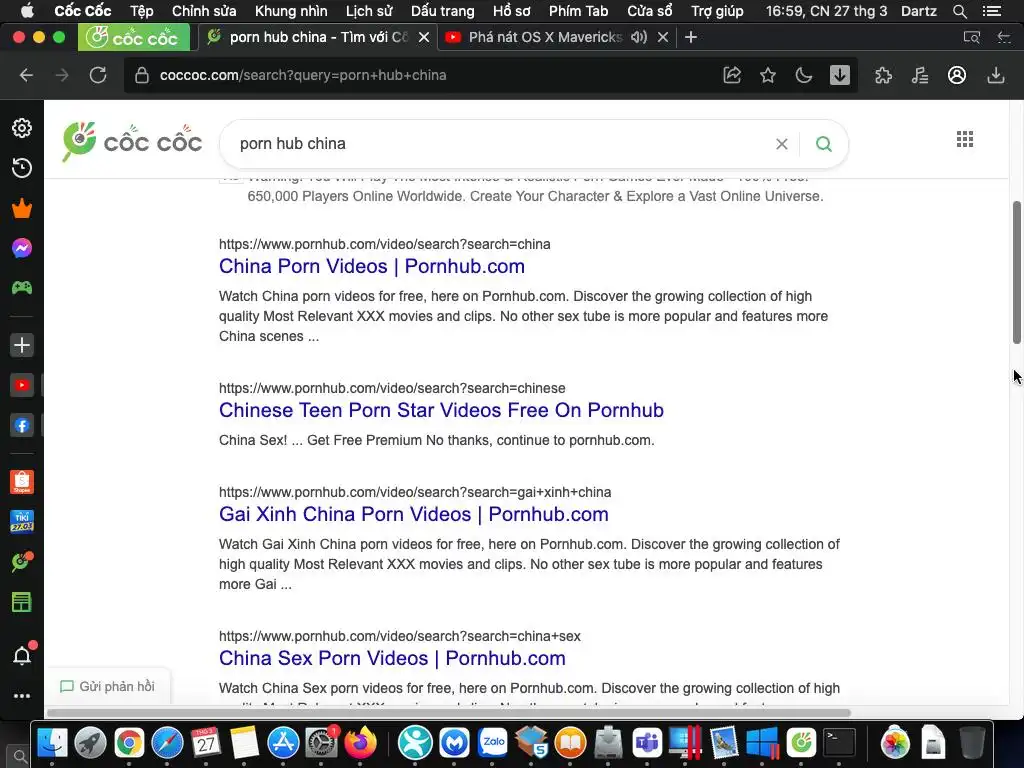Open the green gamepad games icon
Screen dimensions: 1024x768
[x=22, y=287]
